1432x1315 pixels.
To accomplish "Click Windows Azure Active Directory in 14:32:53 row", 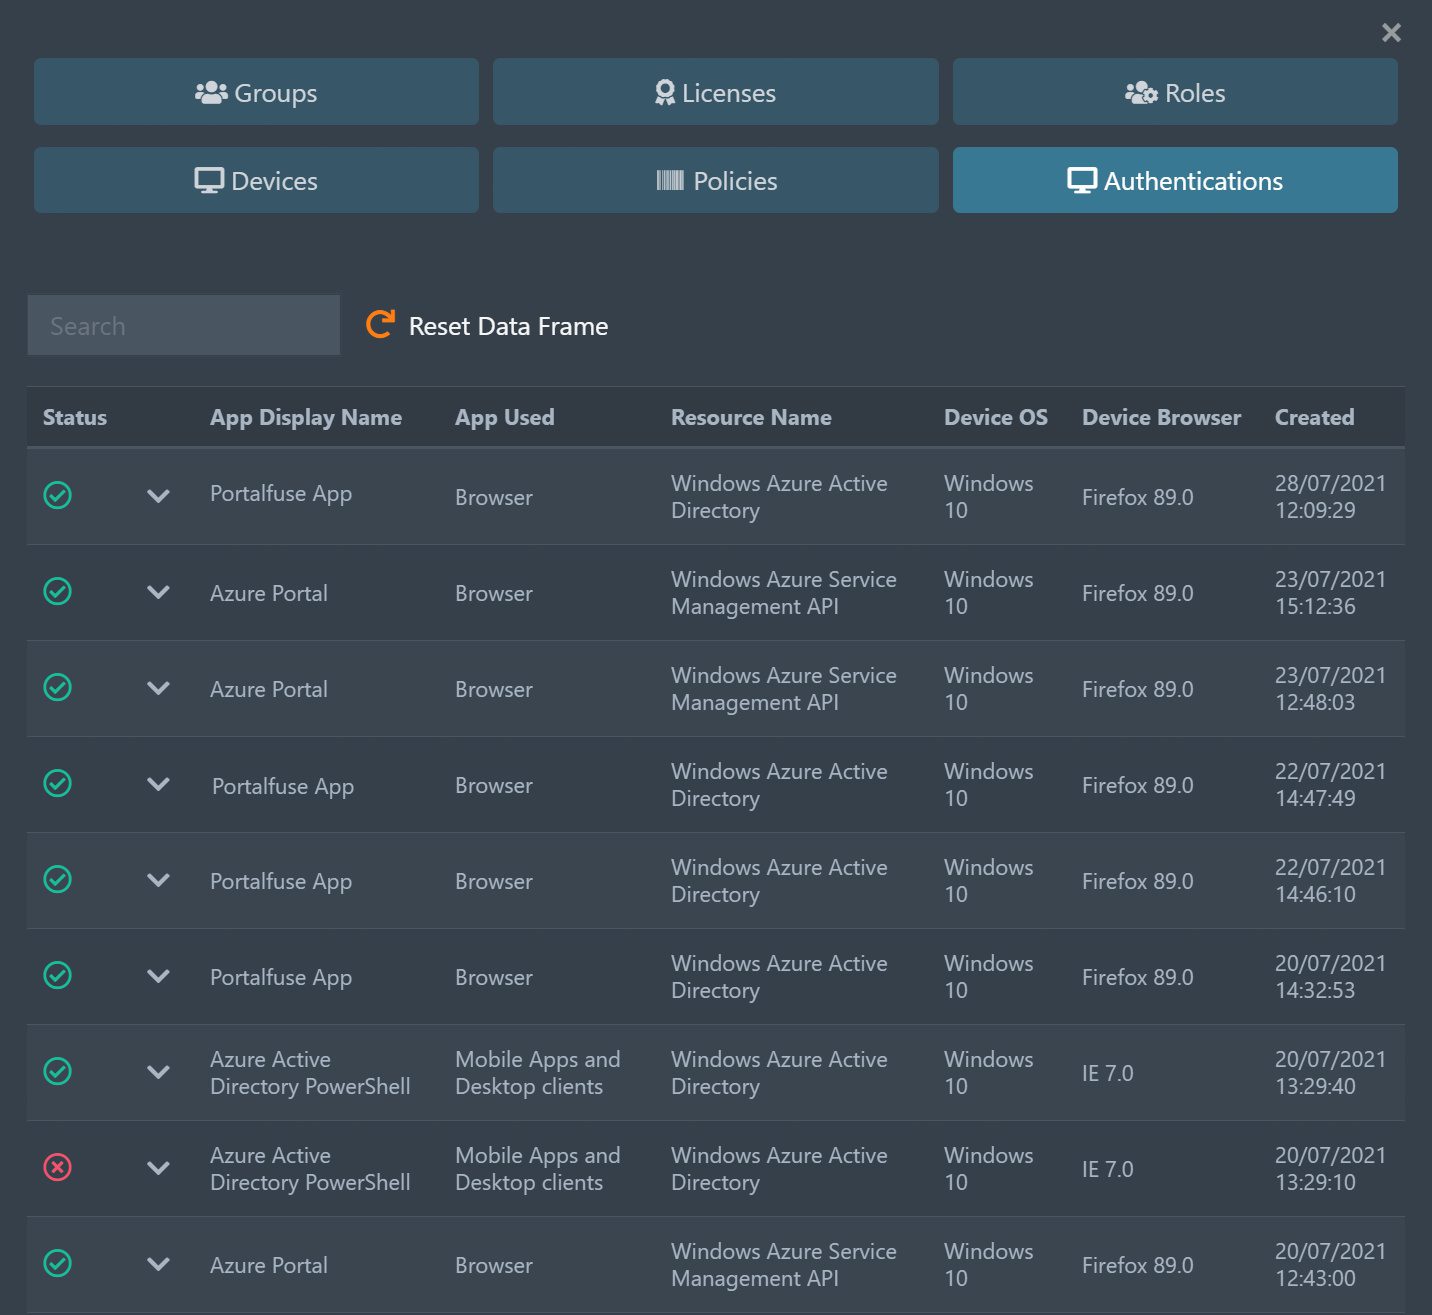I will tap(779, 977).
